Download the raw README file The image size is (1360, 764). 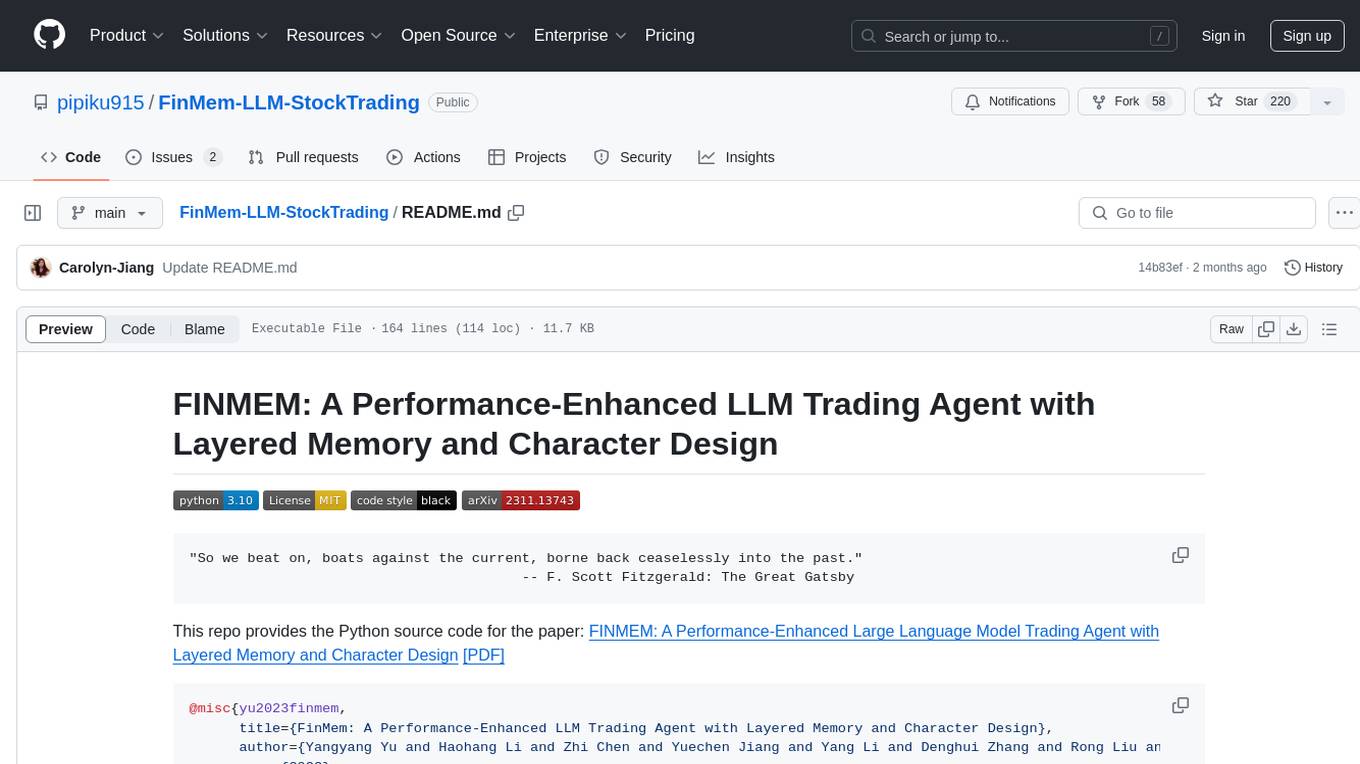(1293, 329)
